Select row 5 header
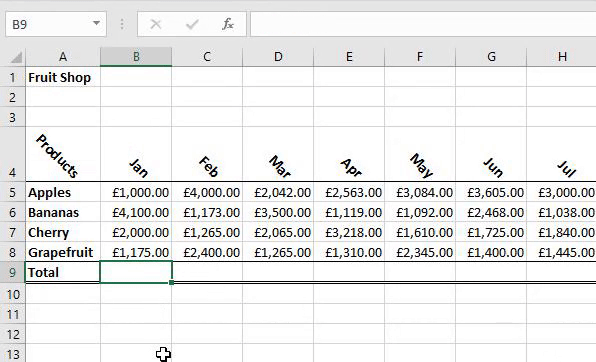Viewport: 596px width, 362px height. tap(13, 192)
